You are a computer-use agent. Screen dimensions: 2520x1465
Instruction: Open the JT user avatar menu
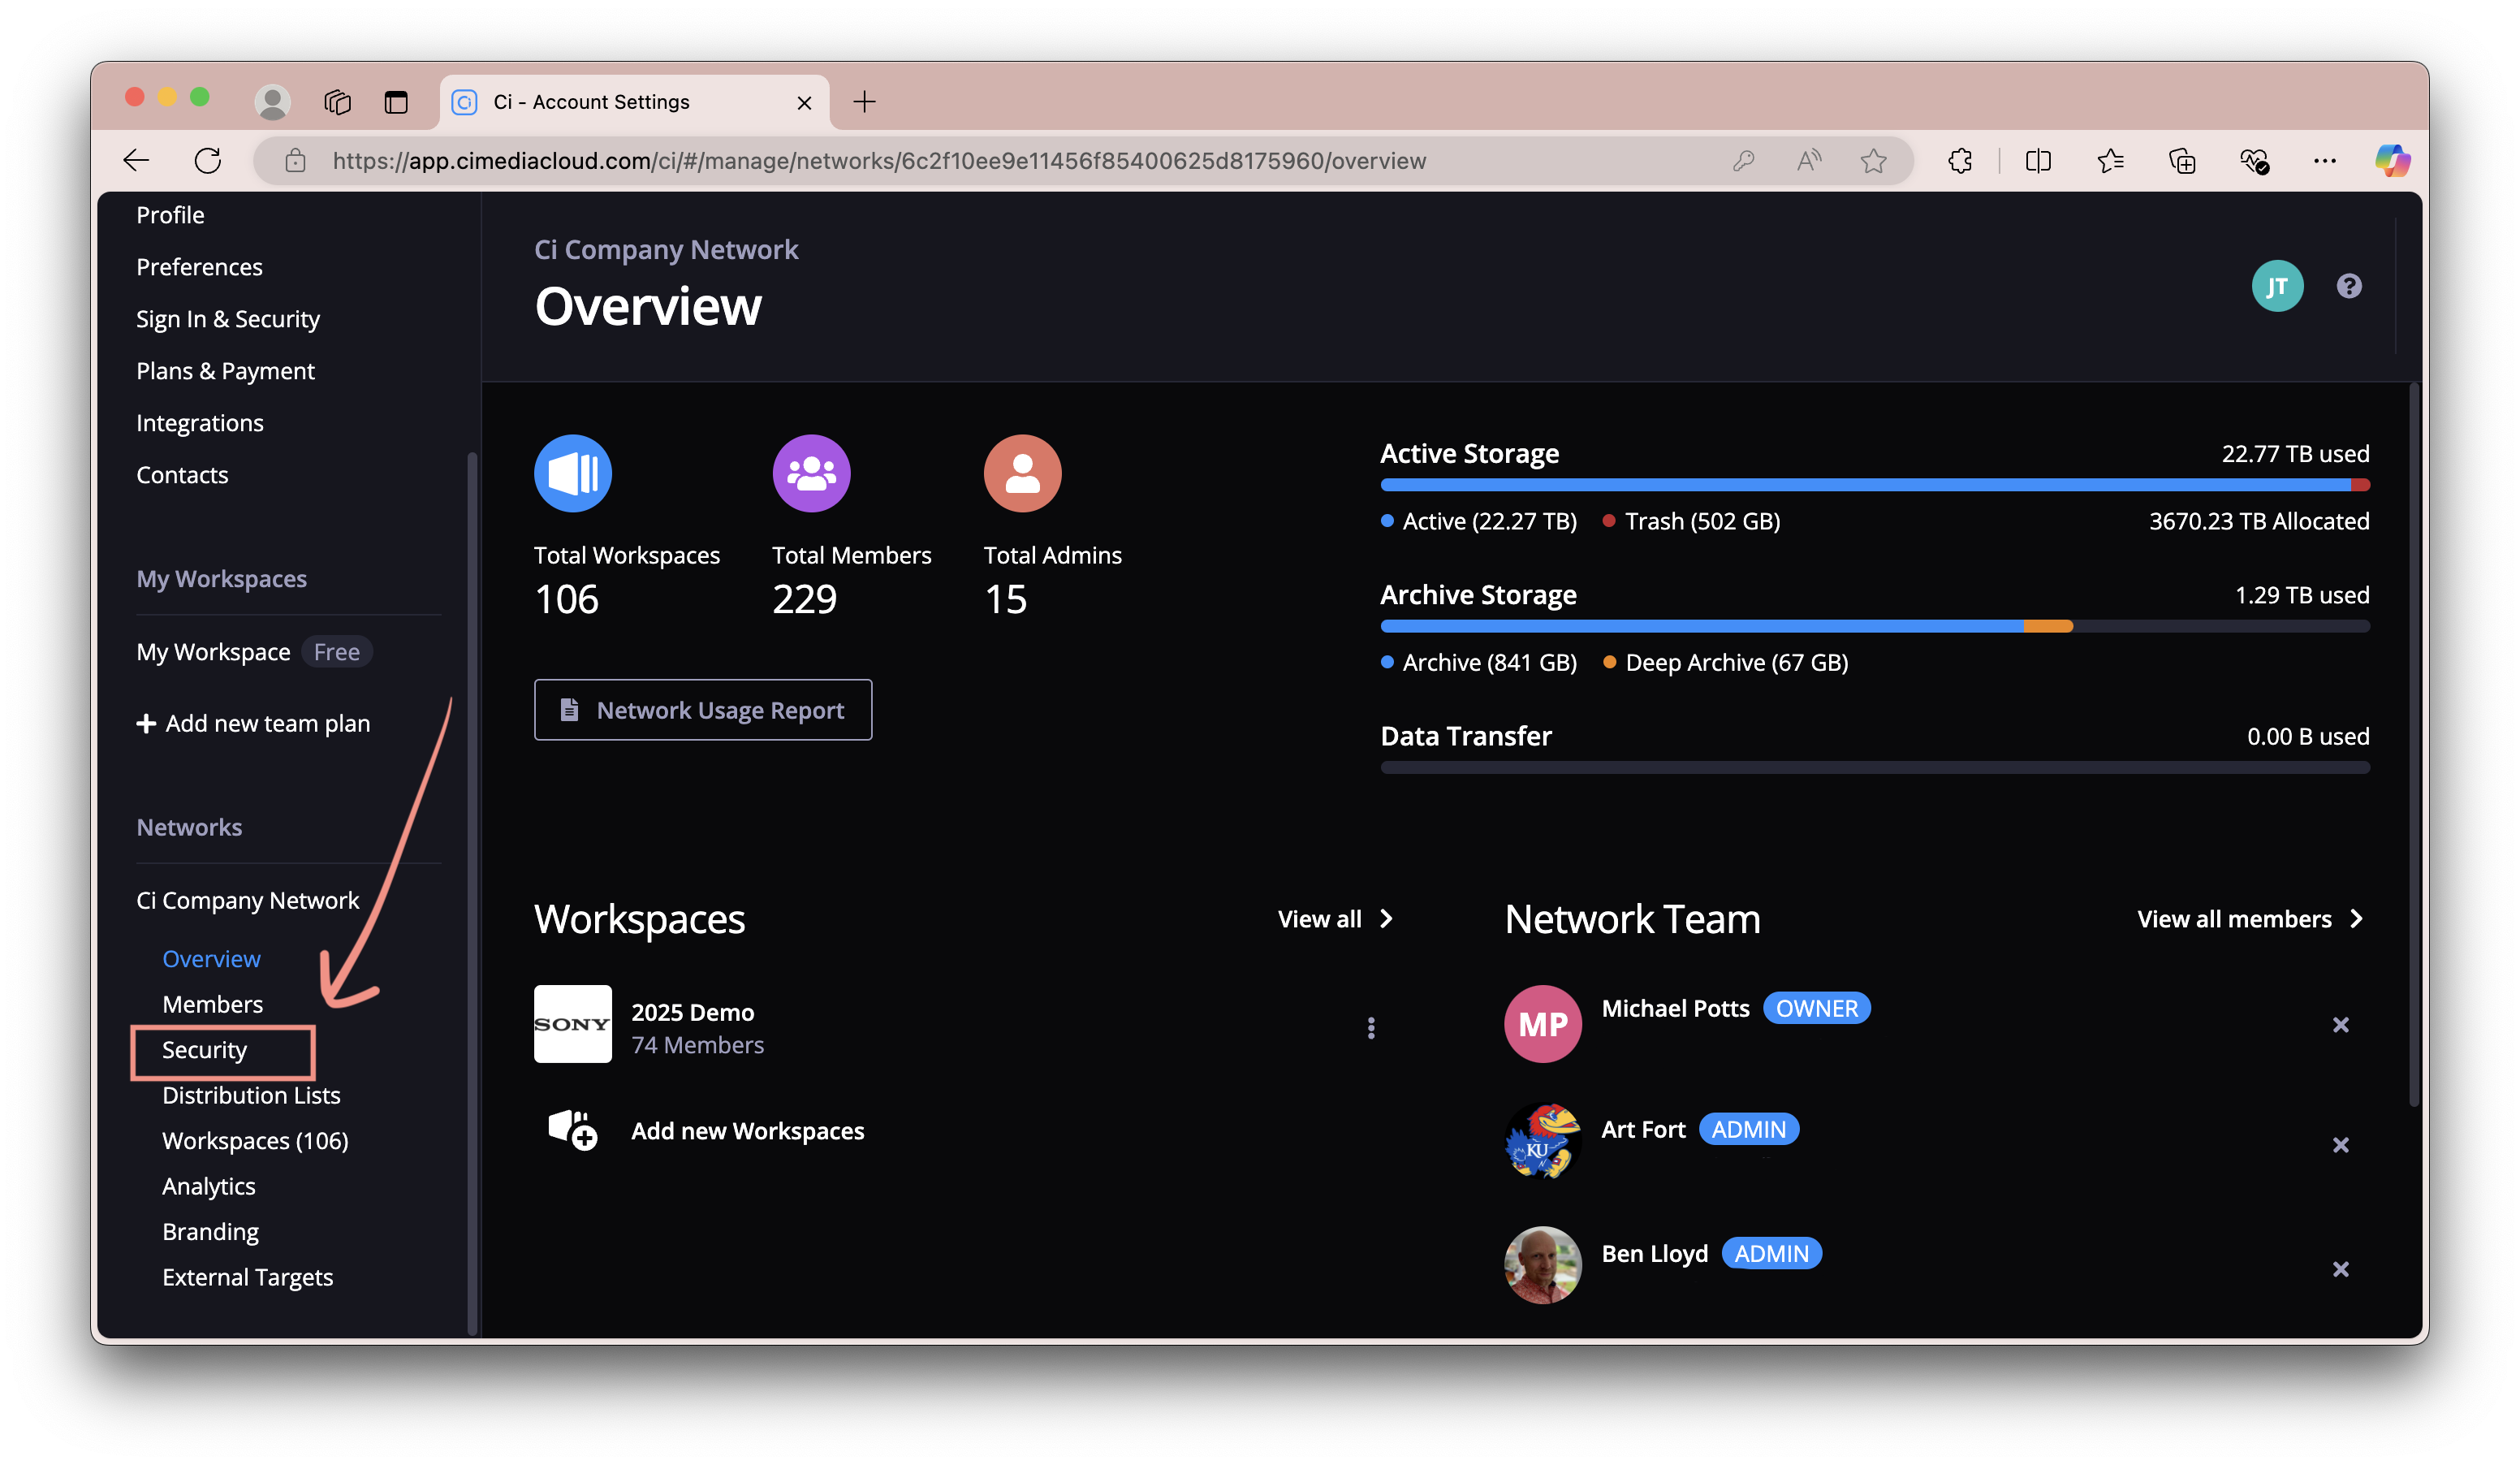coord(2278,286)
